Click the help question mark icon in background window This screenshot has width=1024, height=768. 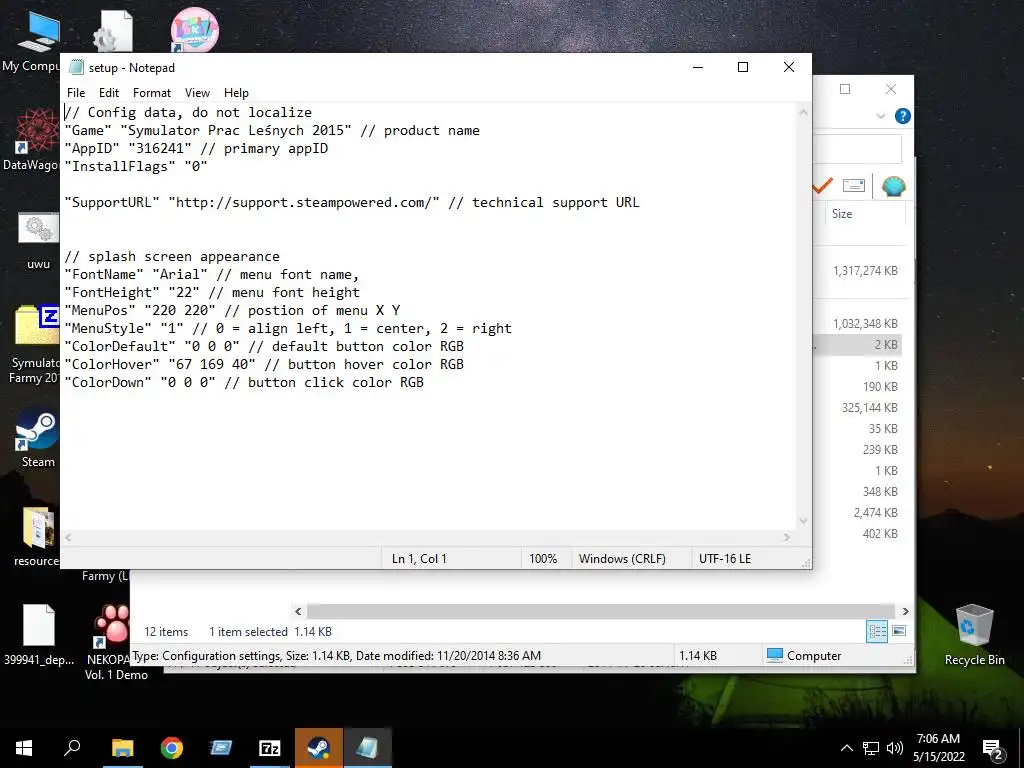[903, 116]
